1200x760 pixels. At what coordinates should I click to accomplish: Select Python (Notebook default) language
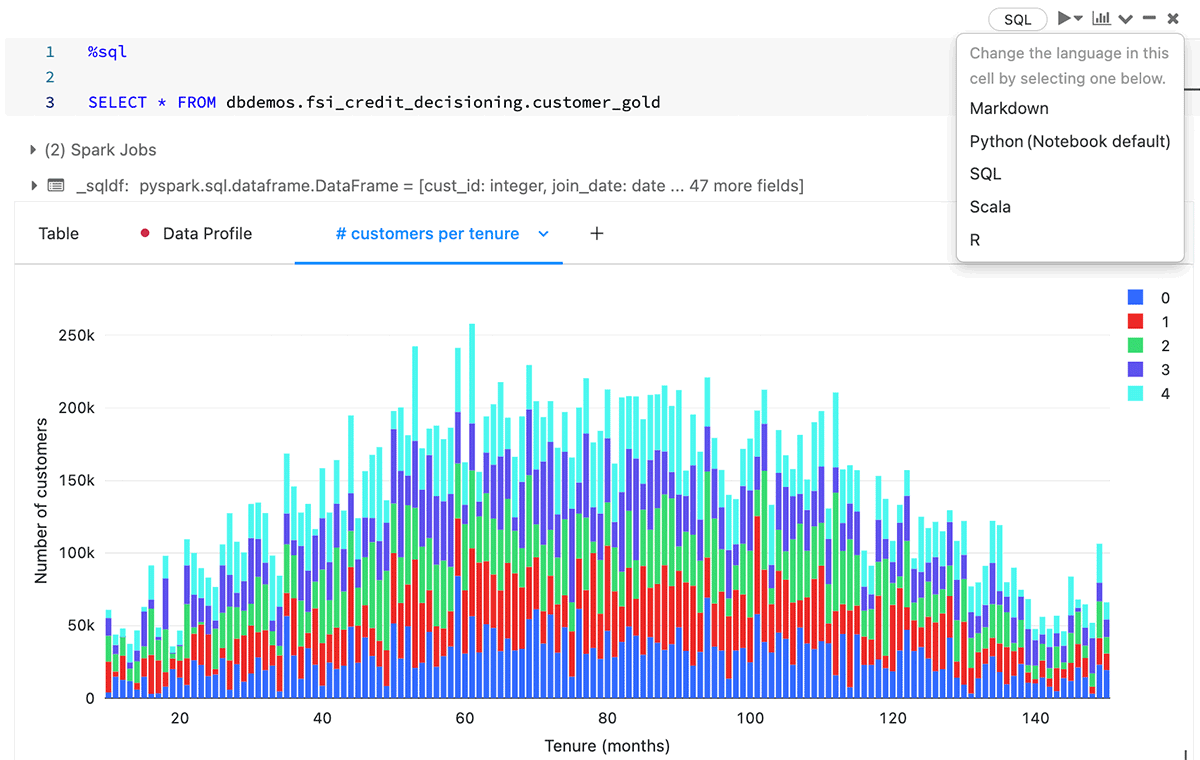point(1069,141)
